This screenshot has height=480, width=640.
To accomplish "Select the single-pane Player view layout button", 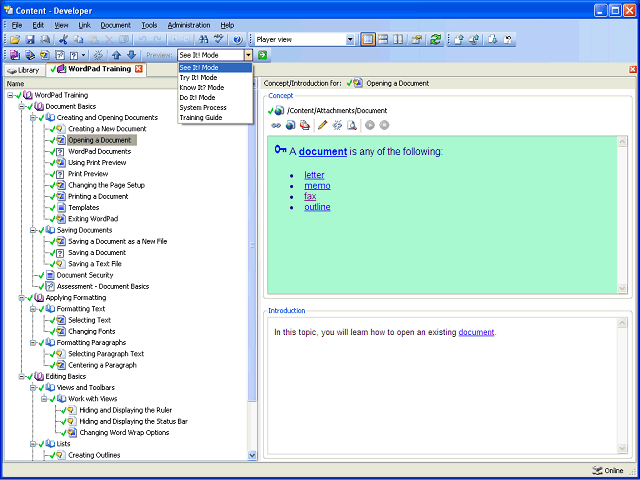I will [368, 40].
